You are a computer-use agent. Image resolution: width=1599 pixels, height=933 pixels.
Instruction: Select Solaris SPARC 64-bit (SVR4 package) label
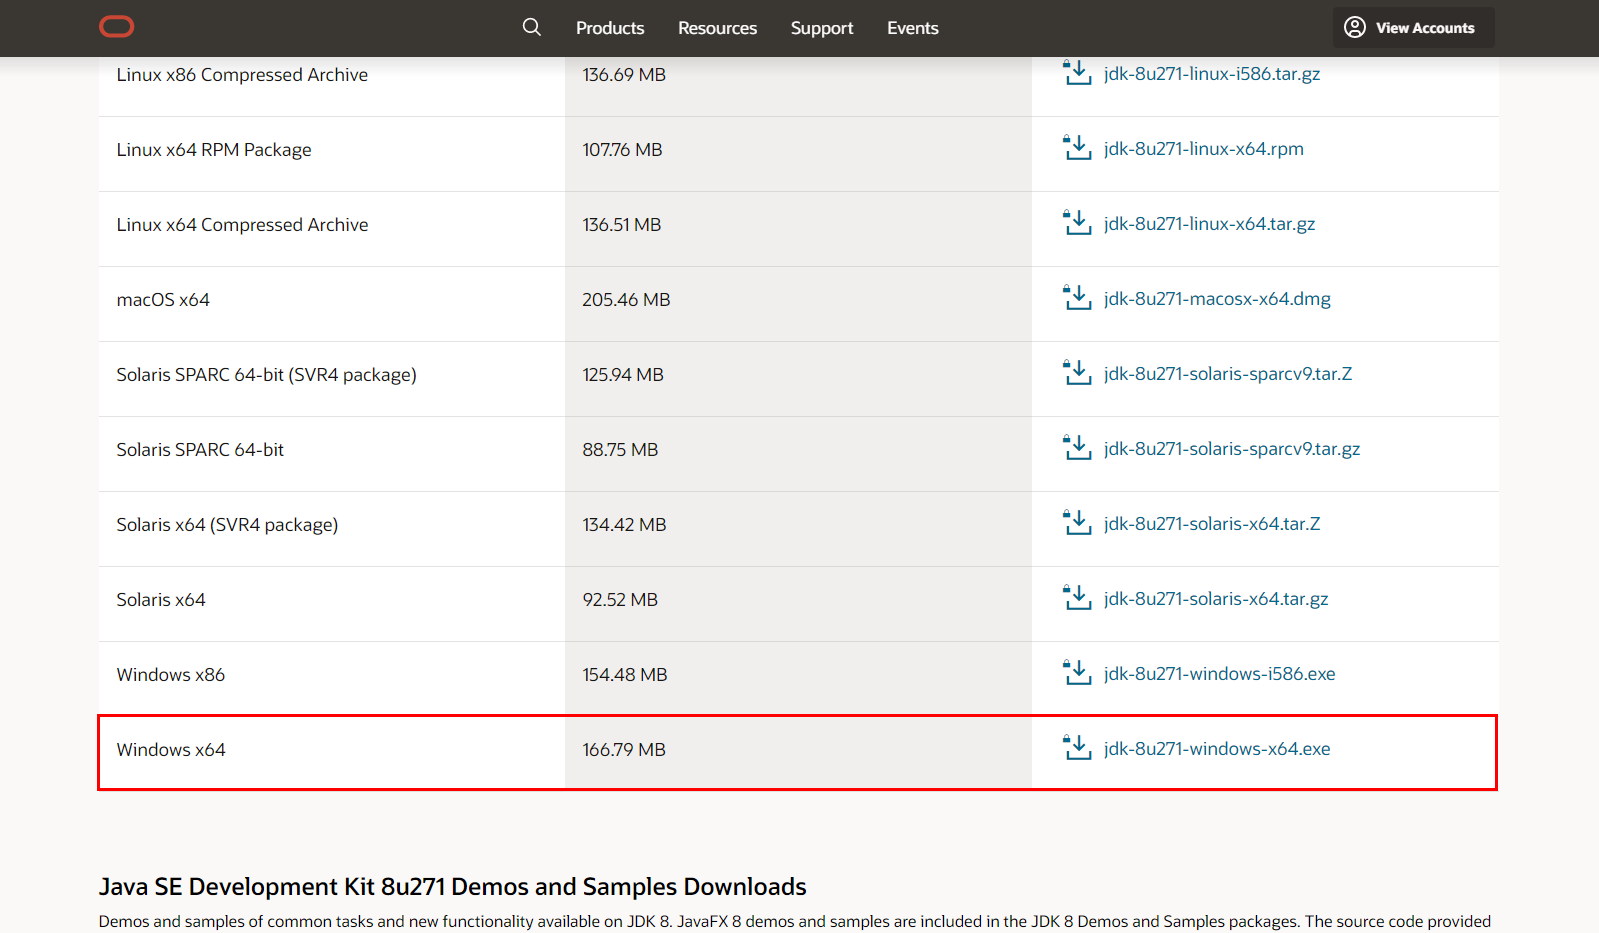click(x=266, y=375)
